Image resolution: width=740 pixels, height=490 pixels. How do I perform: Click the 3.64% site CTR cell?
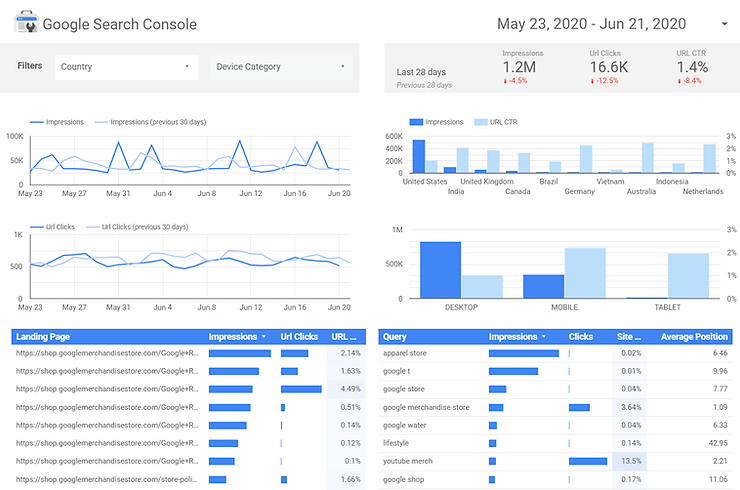(x=630, y=407)
